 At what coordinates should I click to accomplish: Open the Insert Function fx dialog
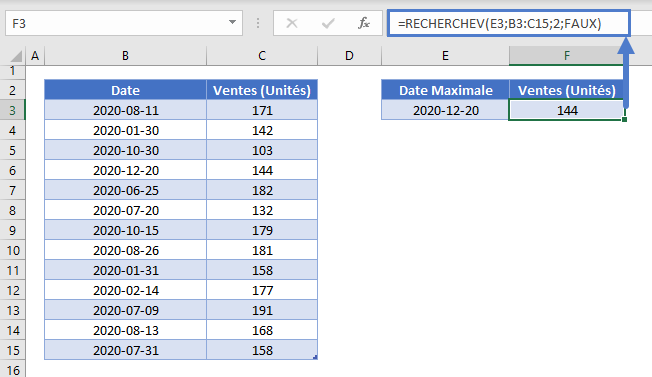364,23
